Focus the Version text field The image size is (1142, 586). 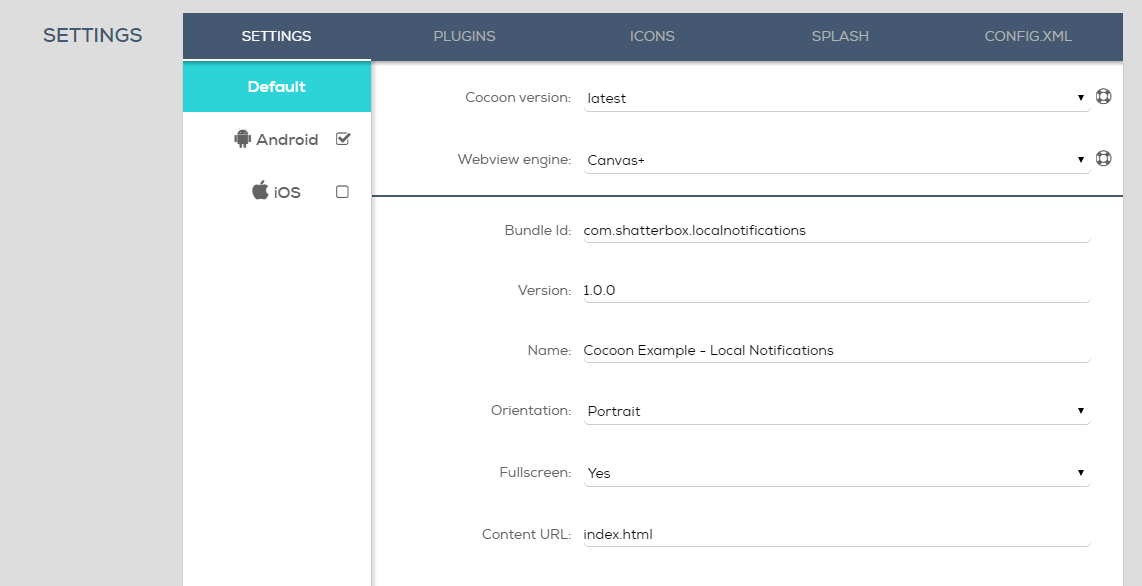pos(836,290)
